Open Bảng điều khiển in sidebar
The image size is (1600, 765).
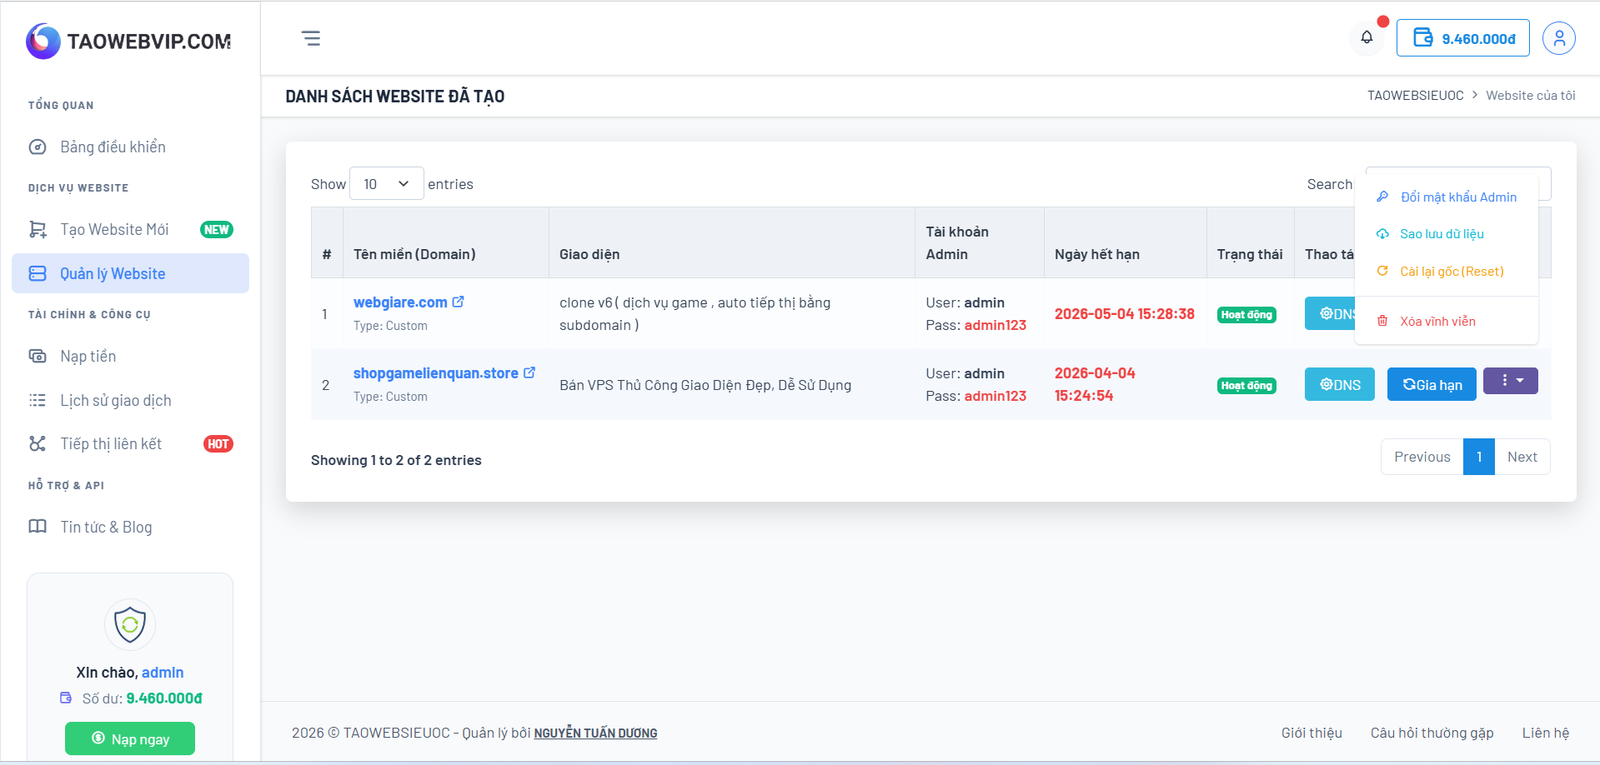click(x=112, y=147)
